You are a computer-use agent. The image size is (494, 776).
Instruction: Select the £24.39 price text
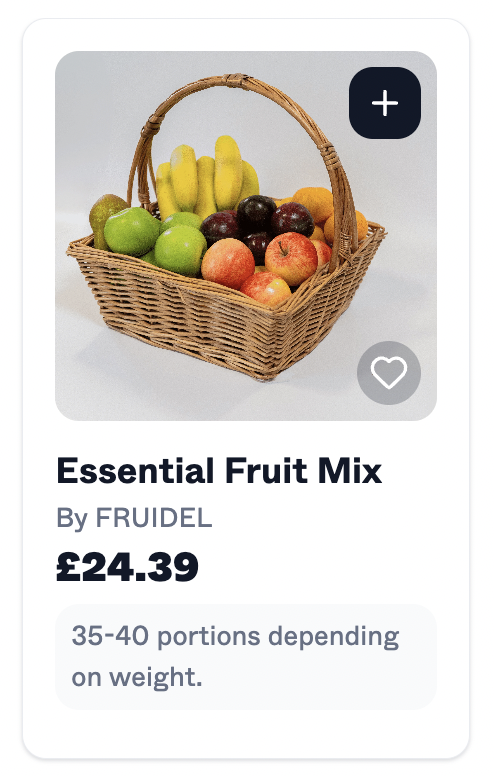(127, 567)
